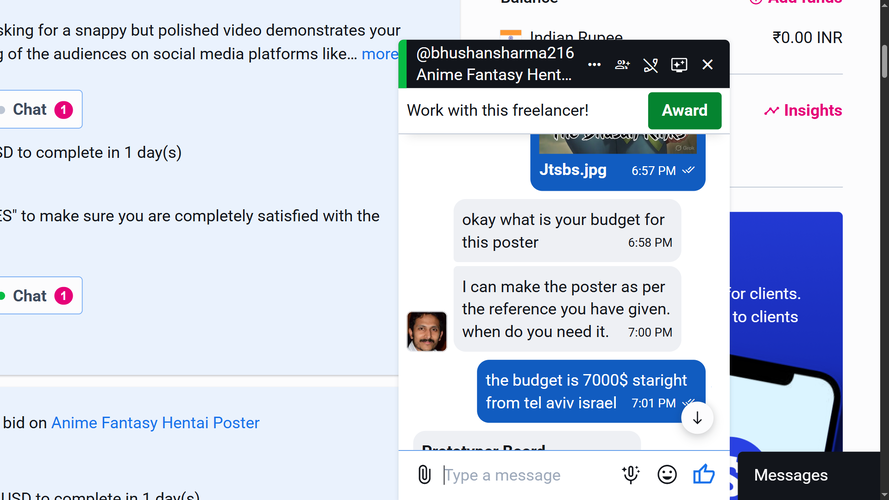Expand description with the more link
The image size is (889, 500).
(x=380, y=54)
